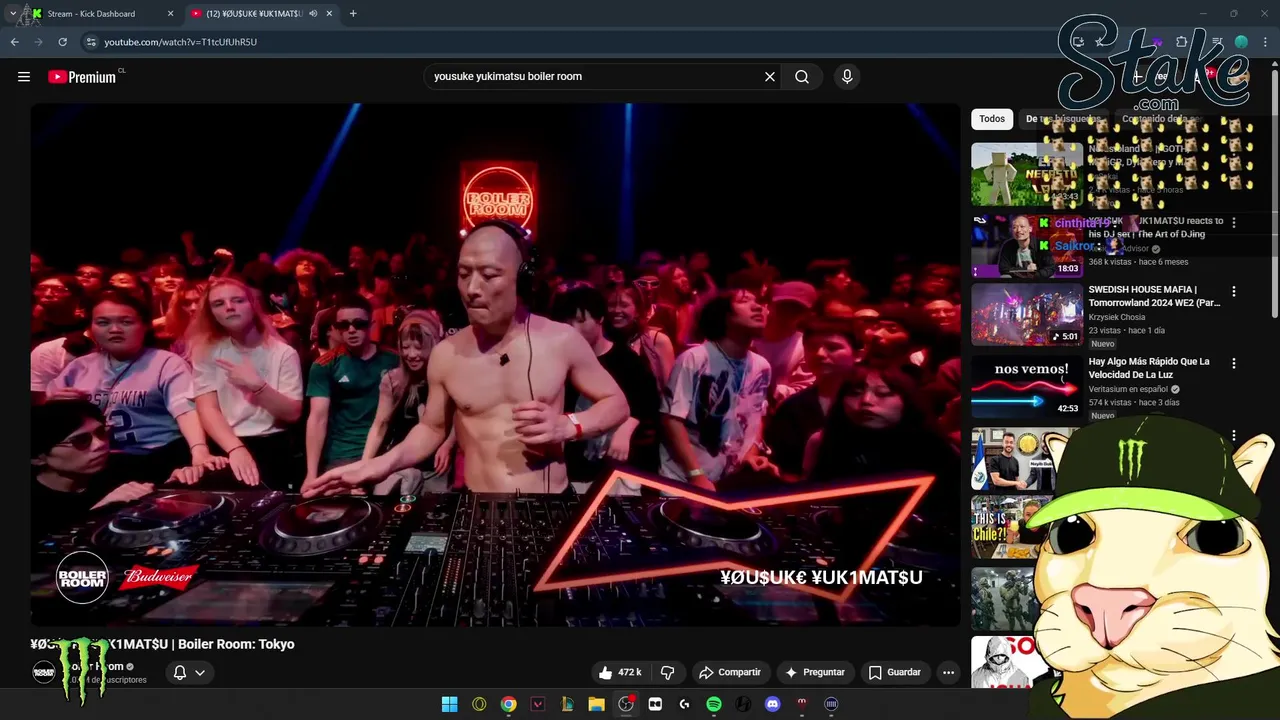The width and height of the screenshot is (1280, 720).
Task: Click the Preguntar button
Action: click(x=815, y=672)
